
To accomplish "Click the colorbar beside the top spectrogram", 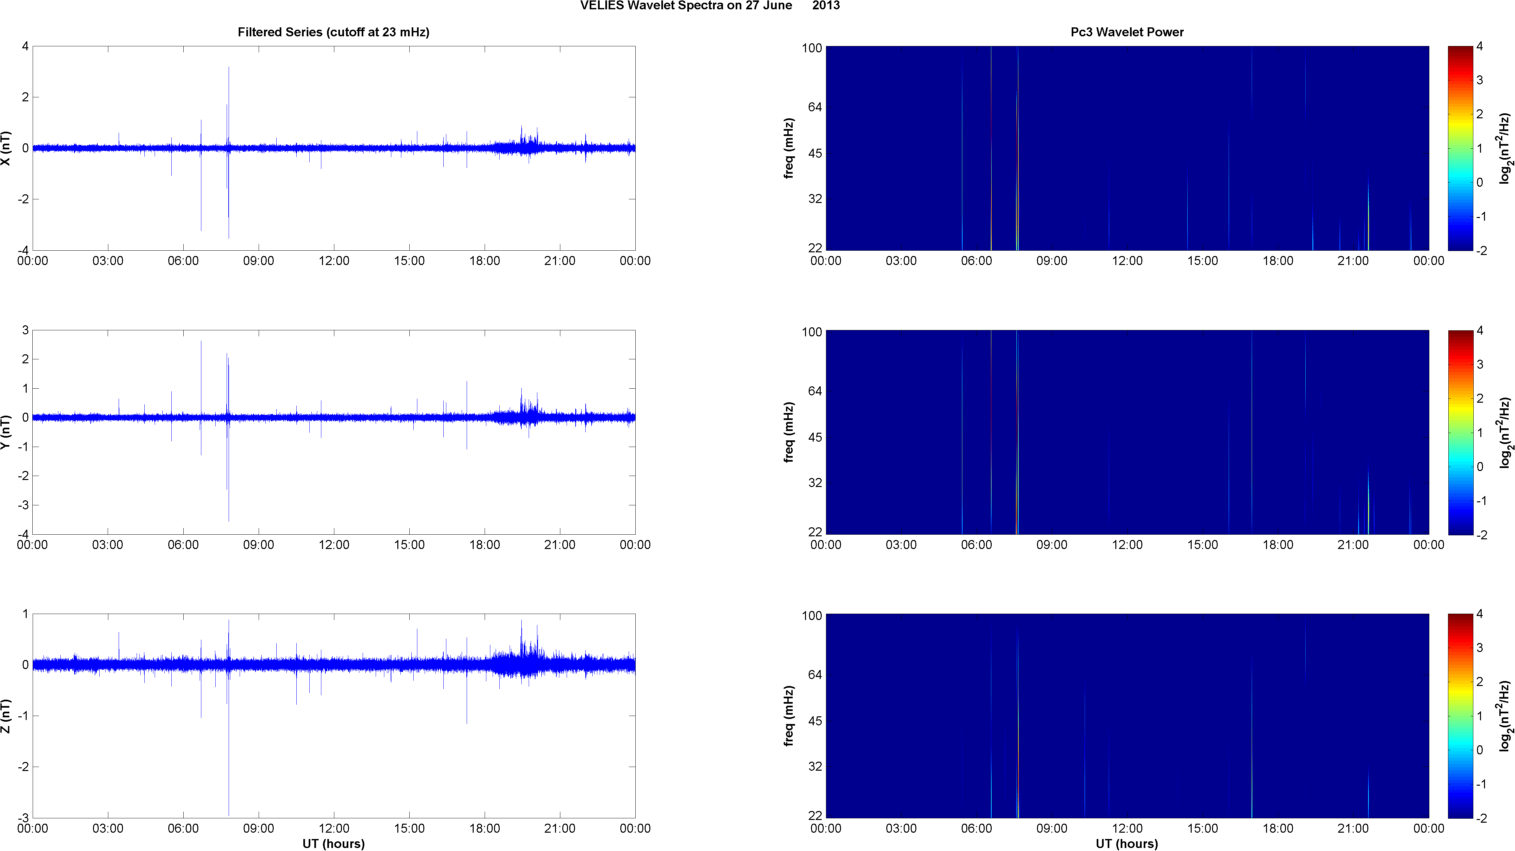I will (1460, 148).
